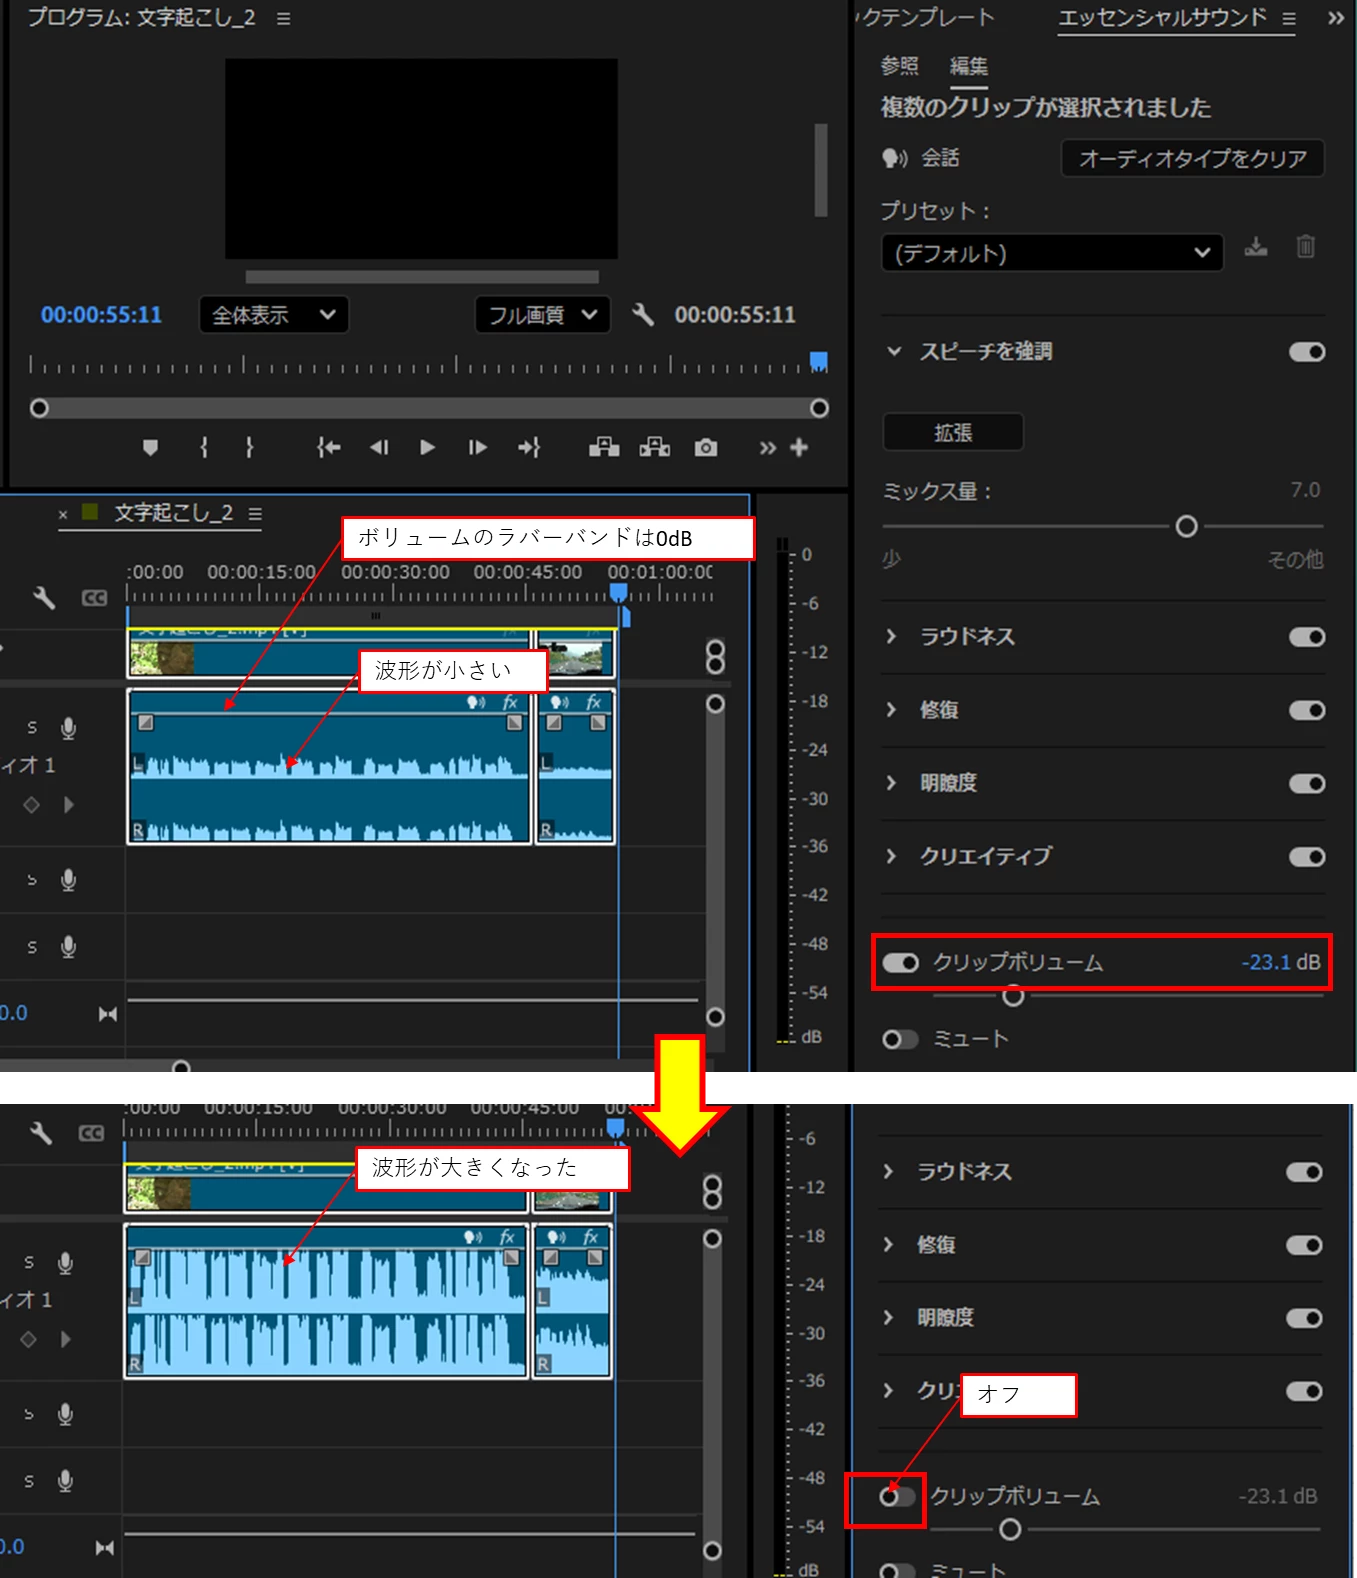Toggle 修復 switch in upper panel
This screenshot has height=1578, width=1357.
pos(1307,710)
